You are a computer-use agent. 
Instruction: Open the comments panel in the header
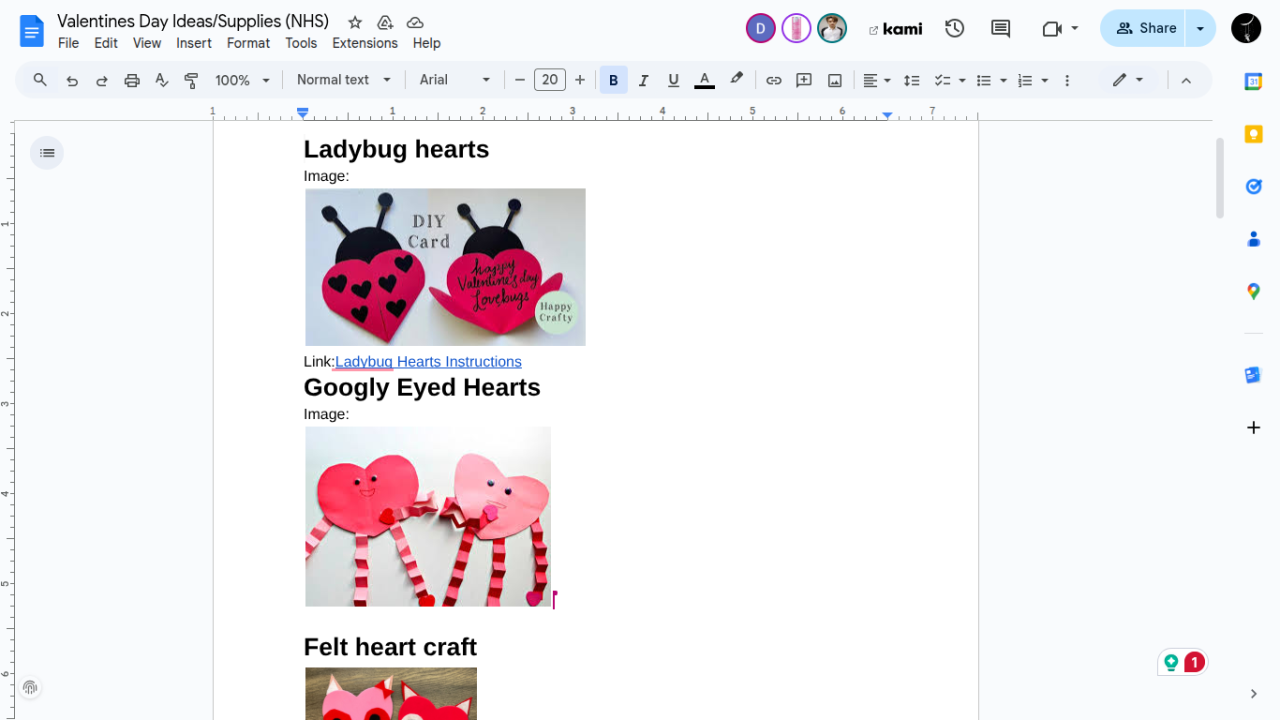(x=1000, y=28)
